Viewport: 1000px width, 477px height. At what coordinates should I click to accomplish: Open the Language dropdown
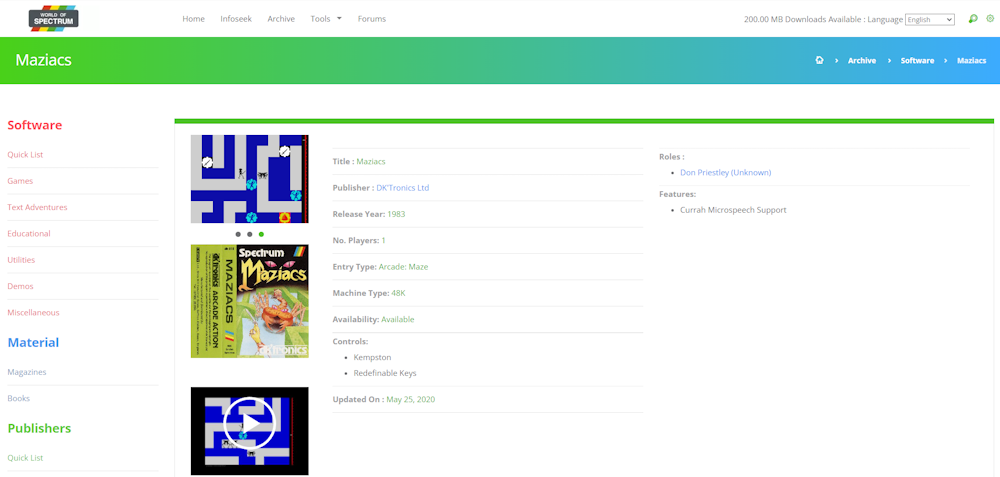929,19
